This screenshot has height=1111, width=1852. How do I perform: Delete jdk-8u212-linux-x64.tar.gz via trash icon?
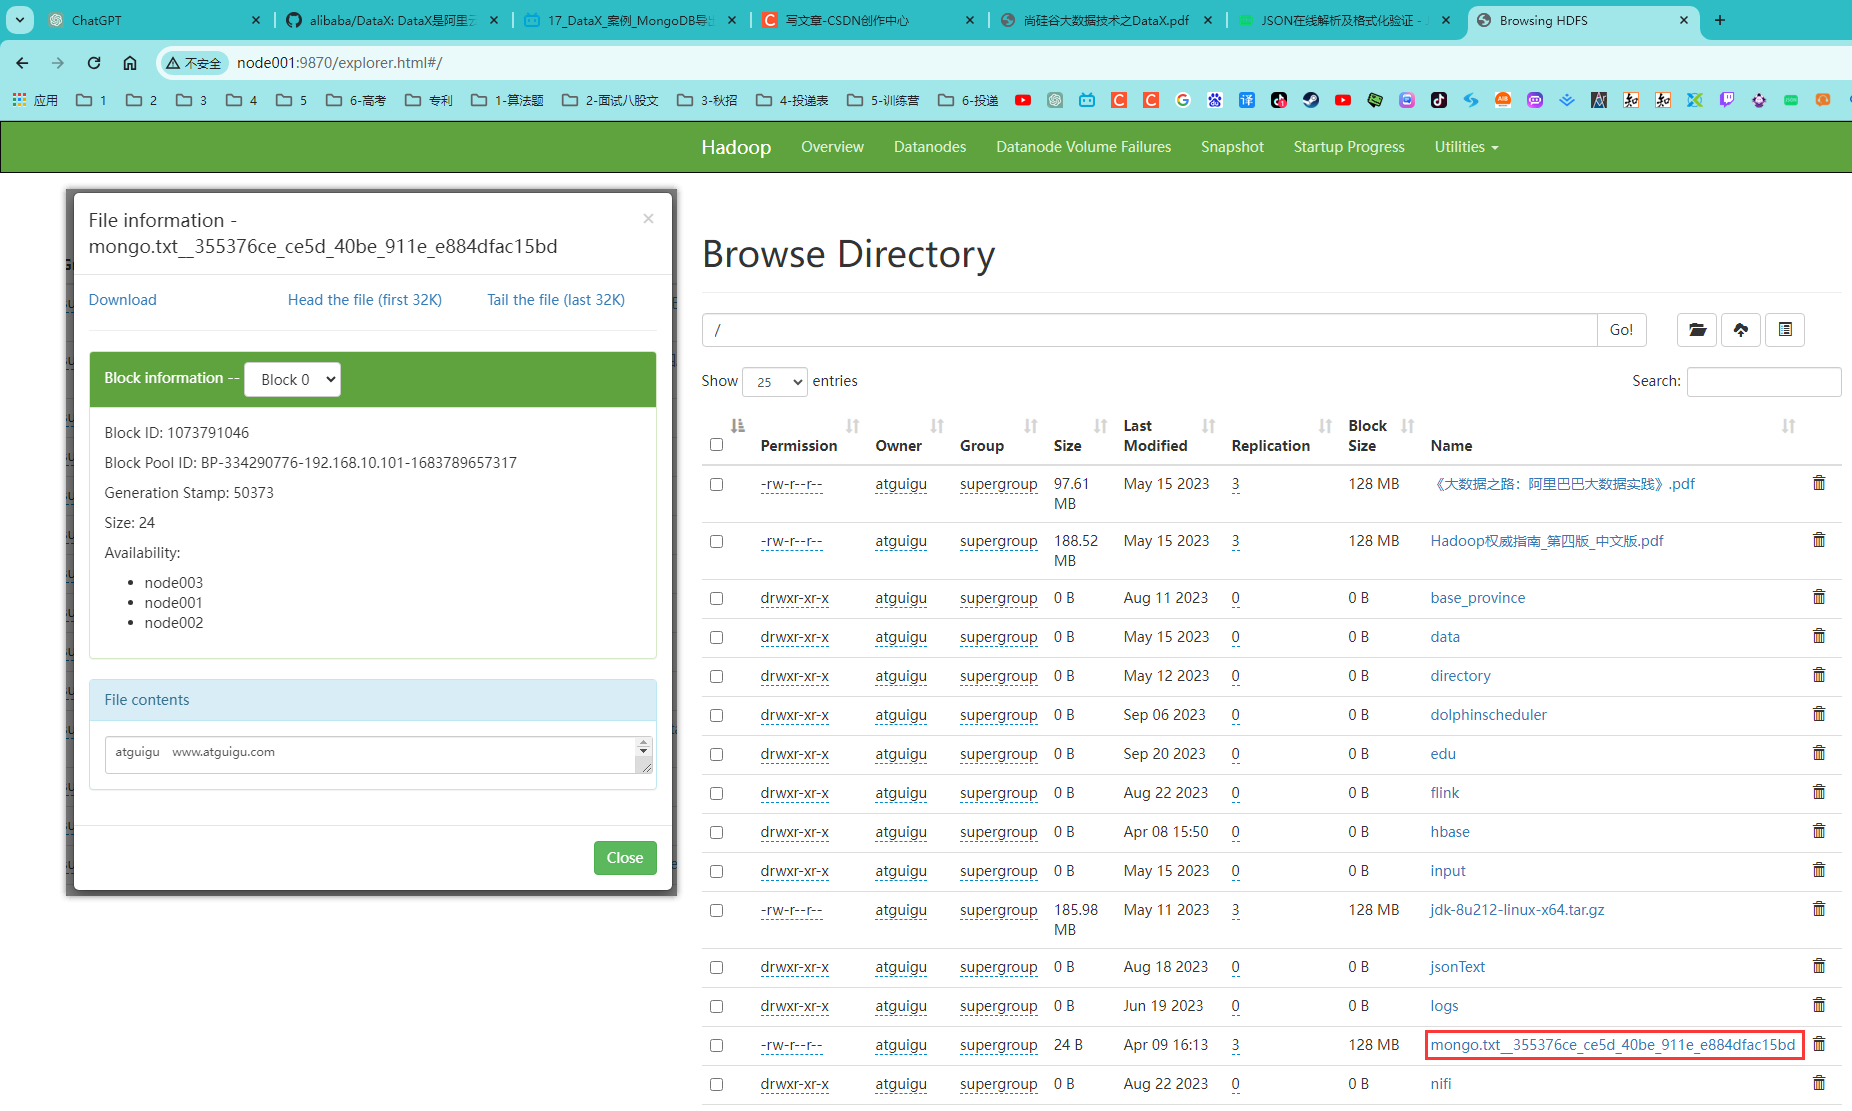[x=1818, y=908]
